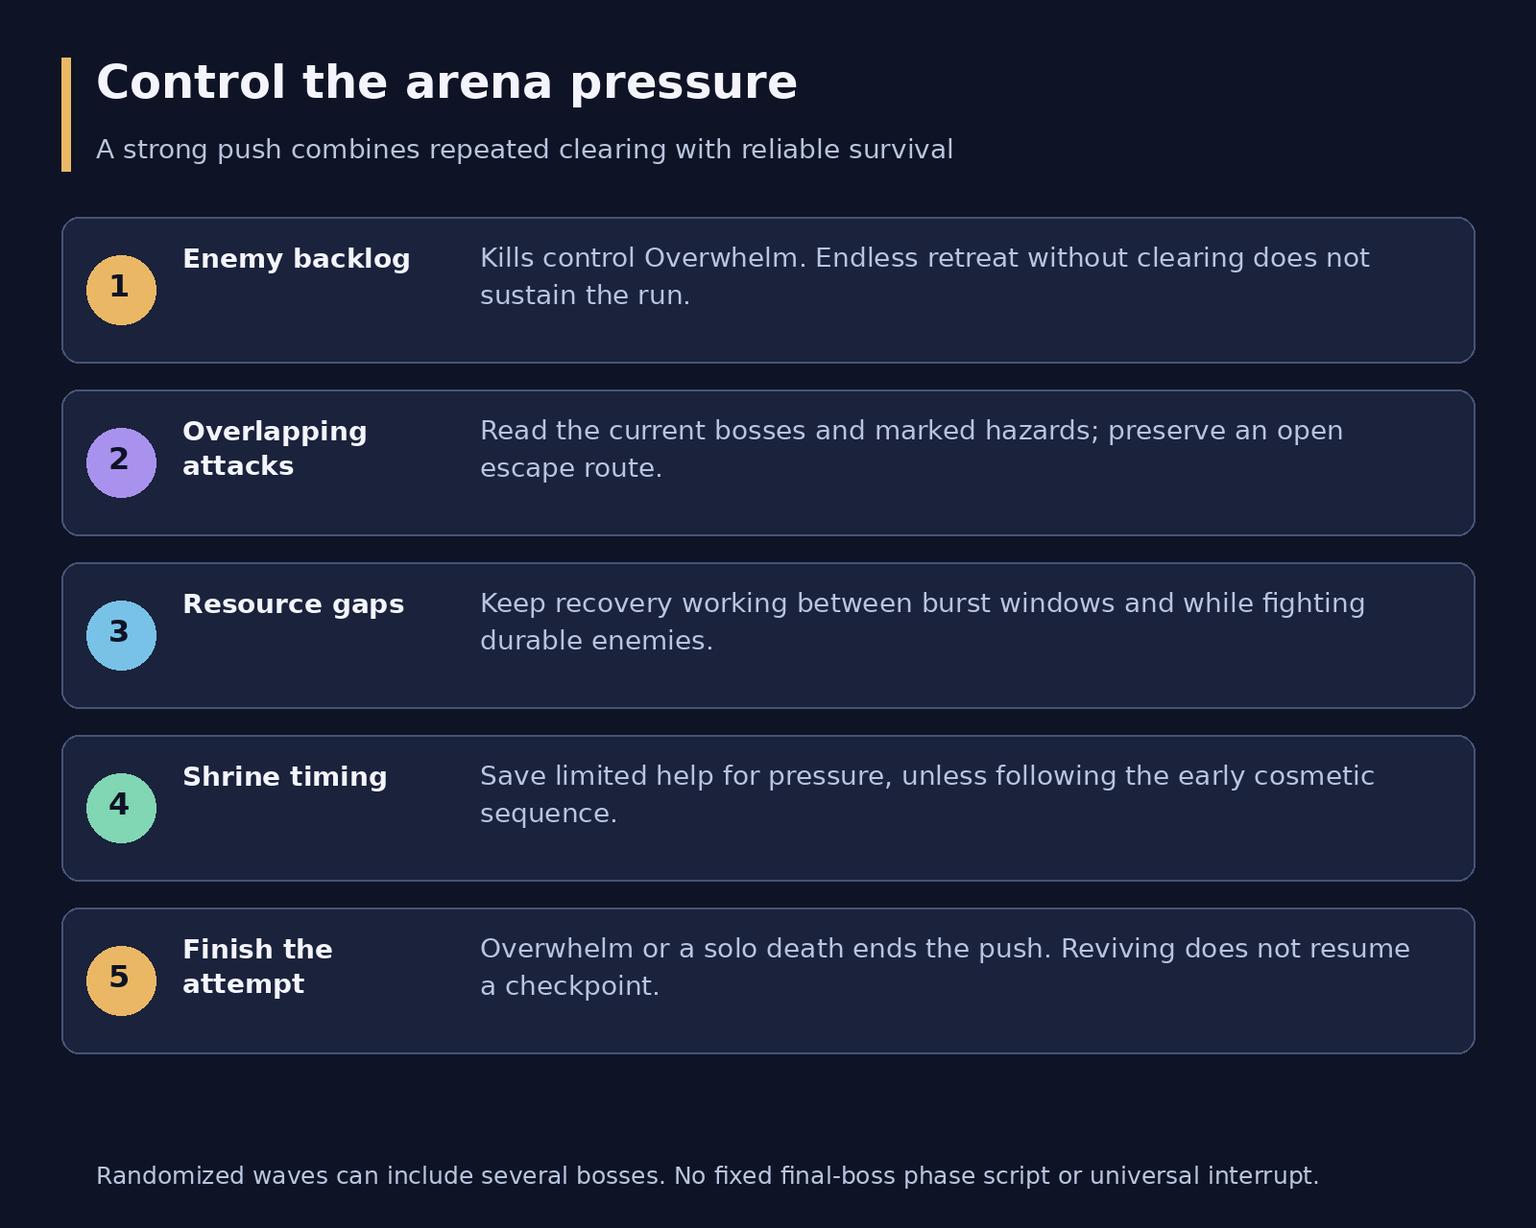Click the strong push subtitle text
The image size is (1536, 1228).
pyautogui.click(x=525, y=150)
